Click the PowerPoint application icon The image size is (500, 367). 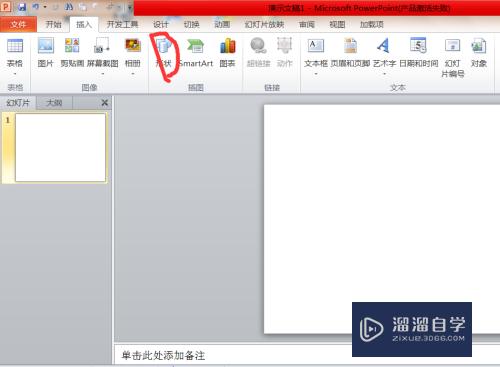6,7
